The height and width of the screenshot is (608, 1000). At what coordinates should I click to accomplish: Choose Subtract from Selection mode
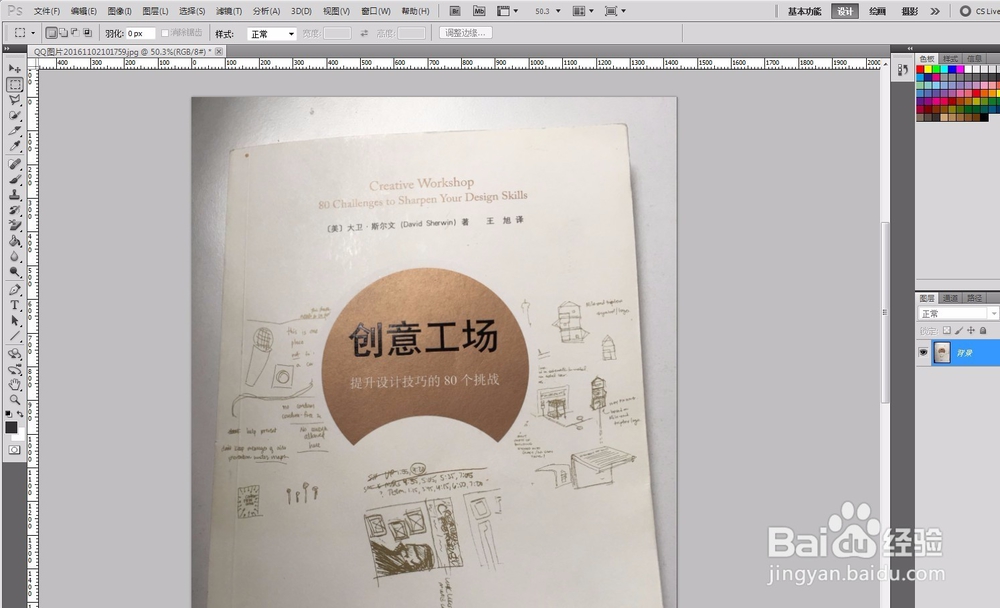[x=75, y=33]
